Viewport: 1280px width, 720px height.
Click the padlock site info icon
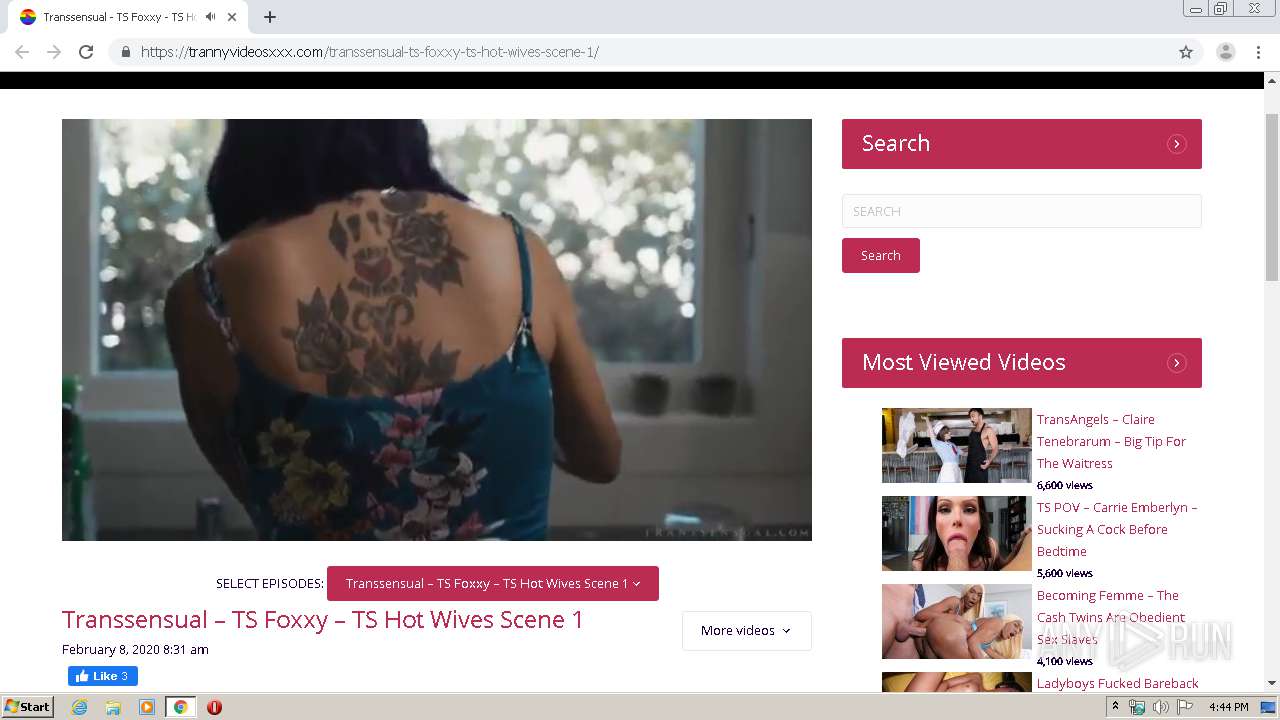(125, 52)
